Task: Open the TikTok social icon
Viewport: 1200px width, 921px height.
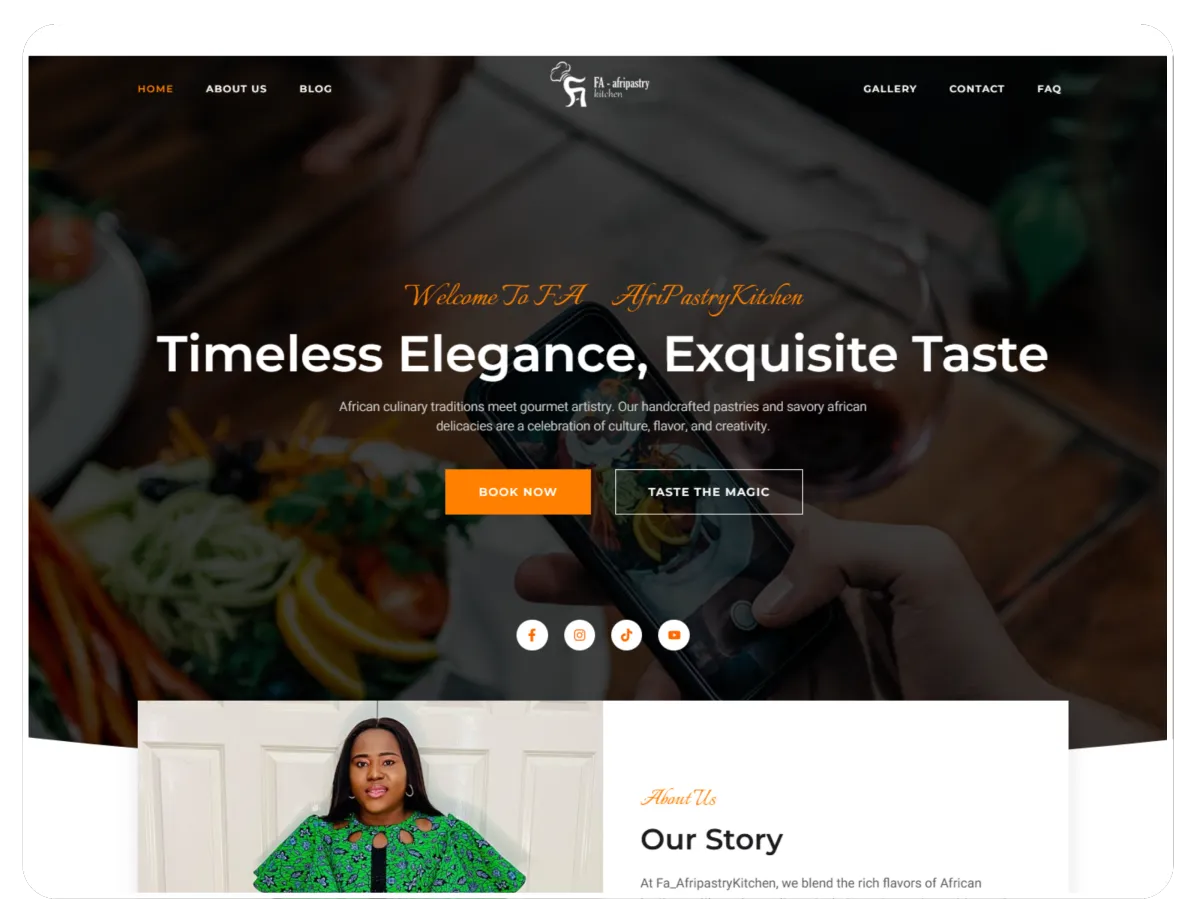Action: coord(626,635)
